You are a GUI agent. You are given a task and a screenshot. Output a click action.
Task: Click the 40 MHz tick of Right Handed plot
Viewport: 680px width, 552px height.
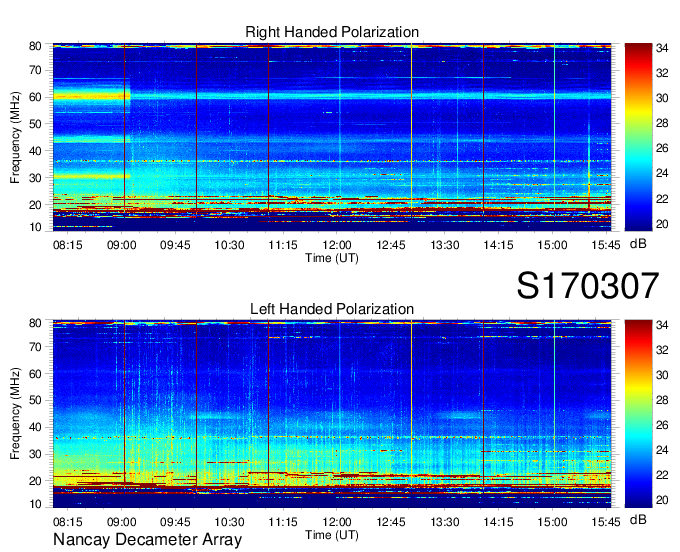pos(35,151)
